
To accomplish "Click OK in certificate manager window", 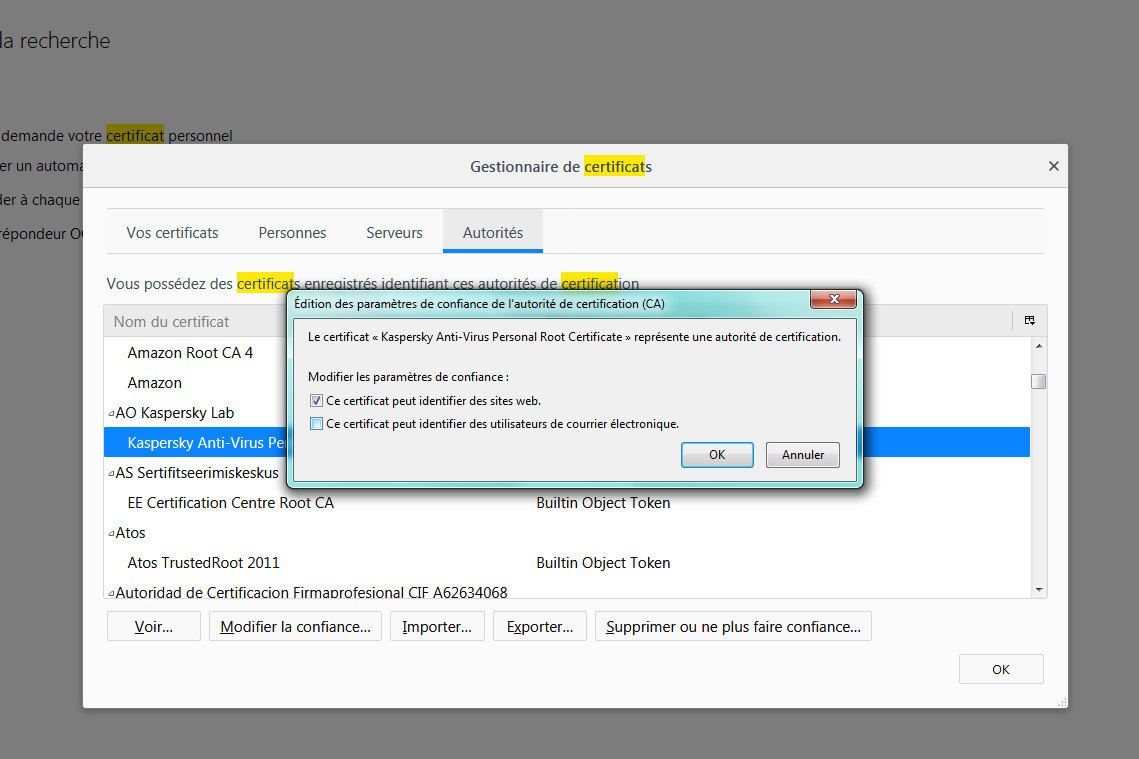I will 1001,669.
